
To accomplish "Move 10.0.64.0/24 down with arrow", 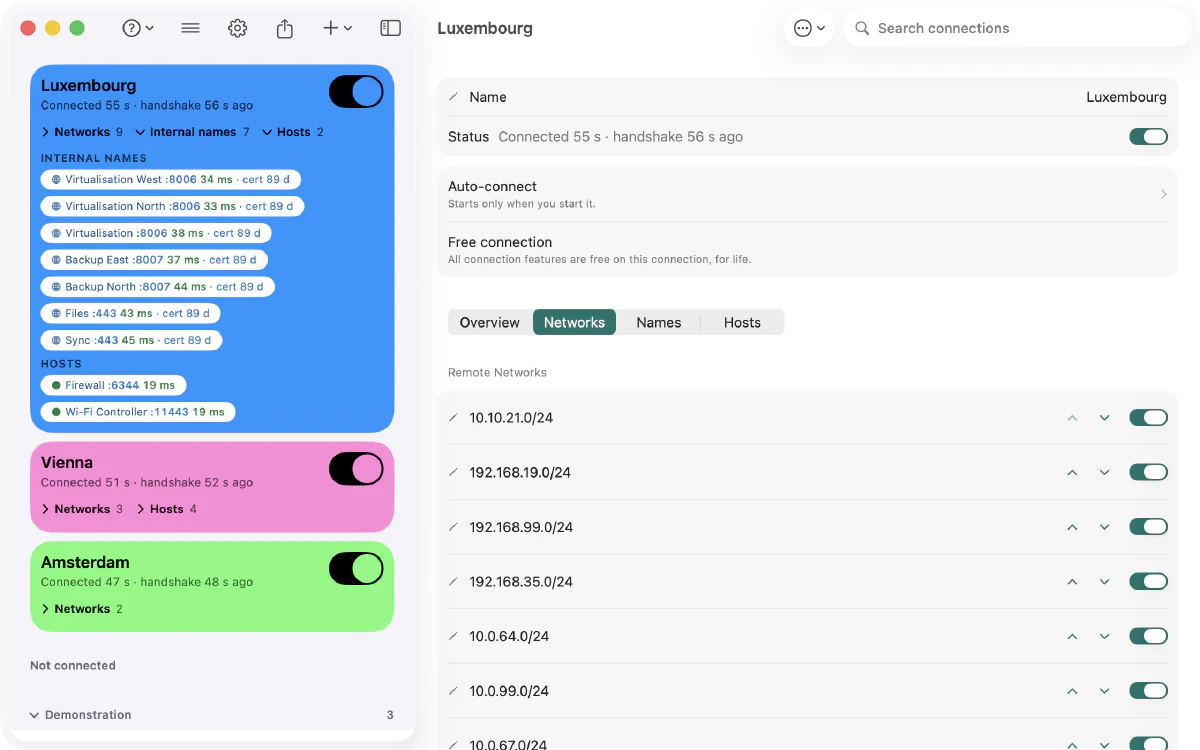I will 1104,636.
